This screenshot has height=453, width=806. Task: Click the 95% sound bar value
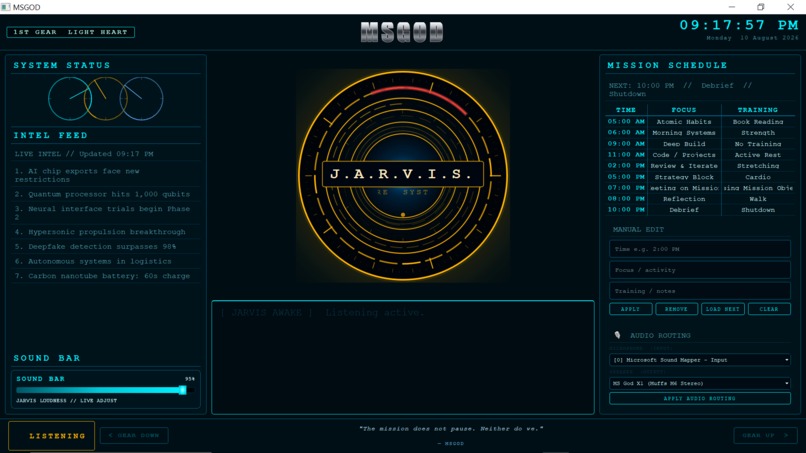(190, 378)
